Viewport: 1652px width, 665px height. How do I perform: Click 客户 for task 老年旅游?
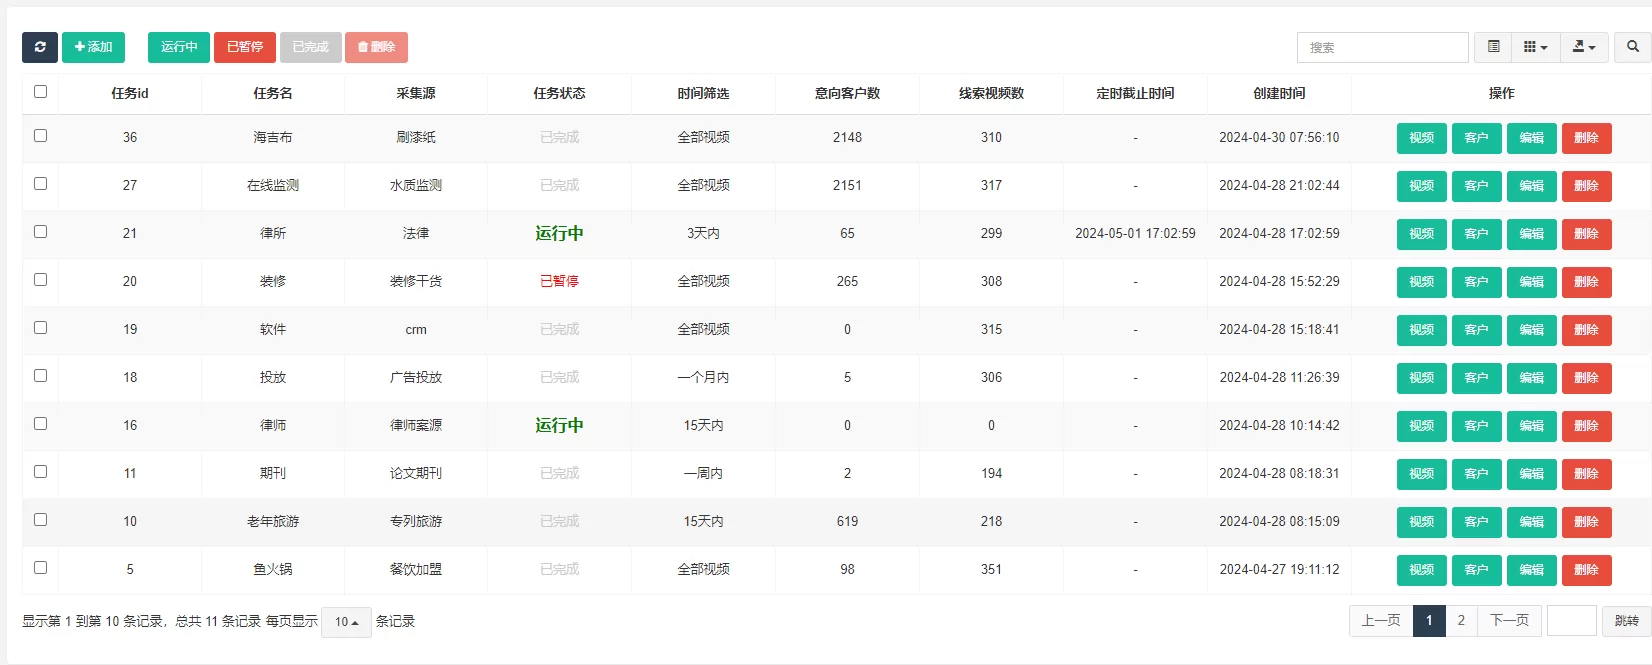[1476, 522]
